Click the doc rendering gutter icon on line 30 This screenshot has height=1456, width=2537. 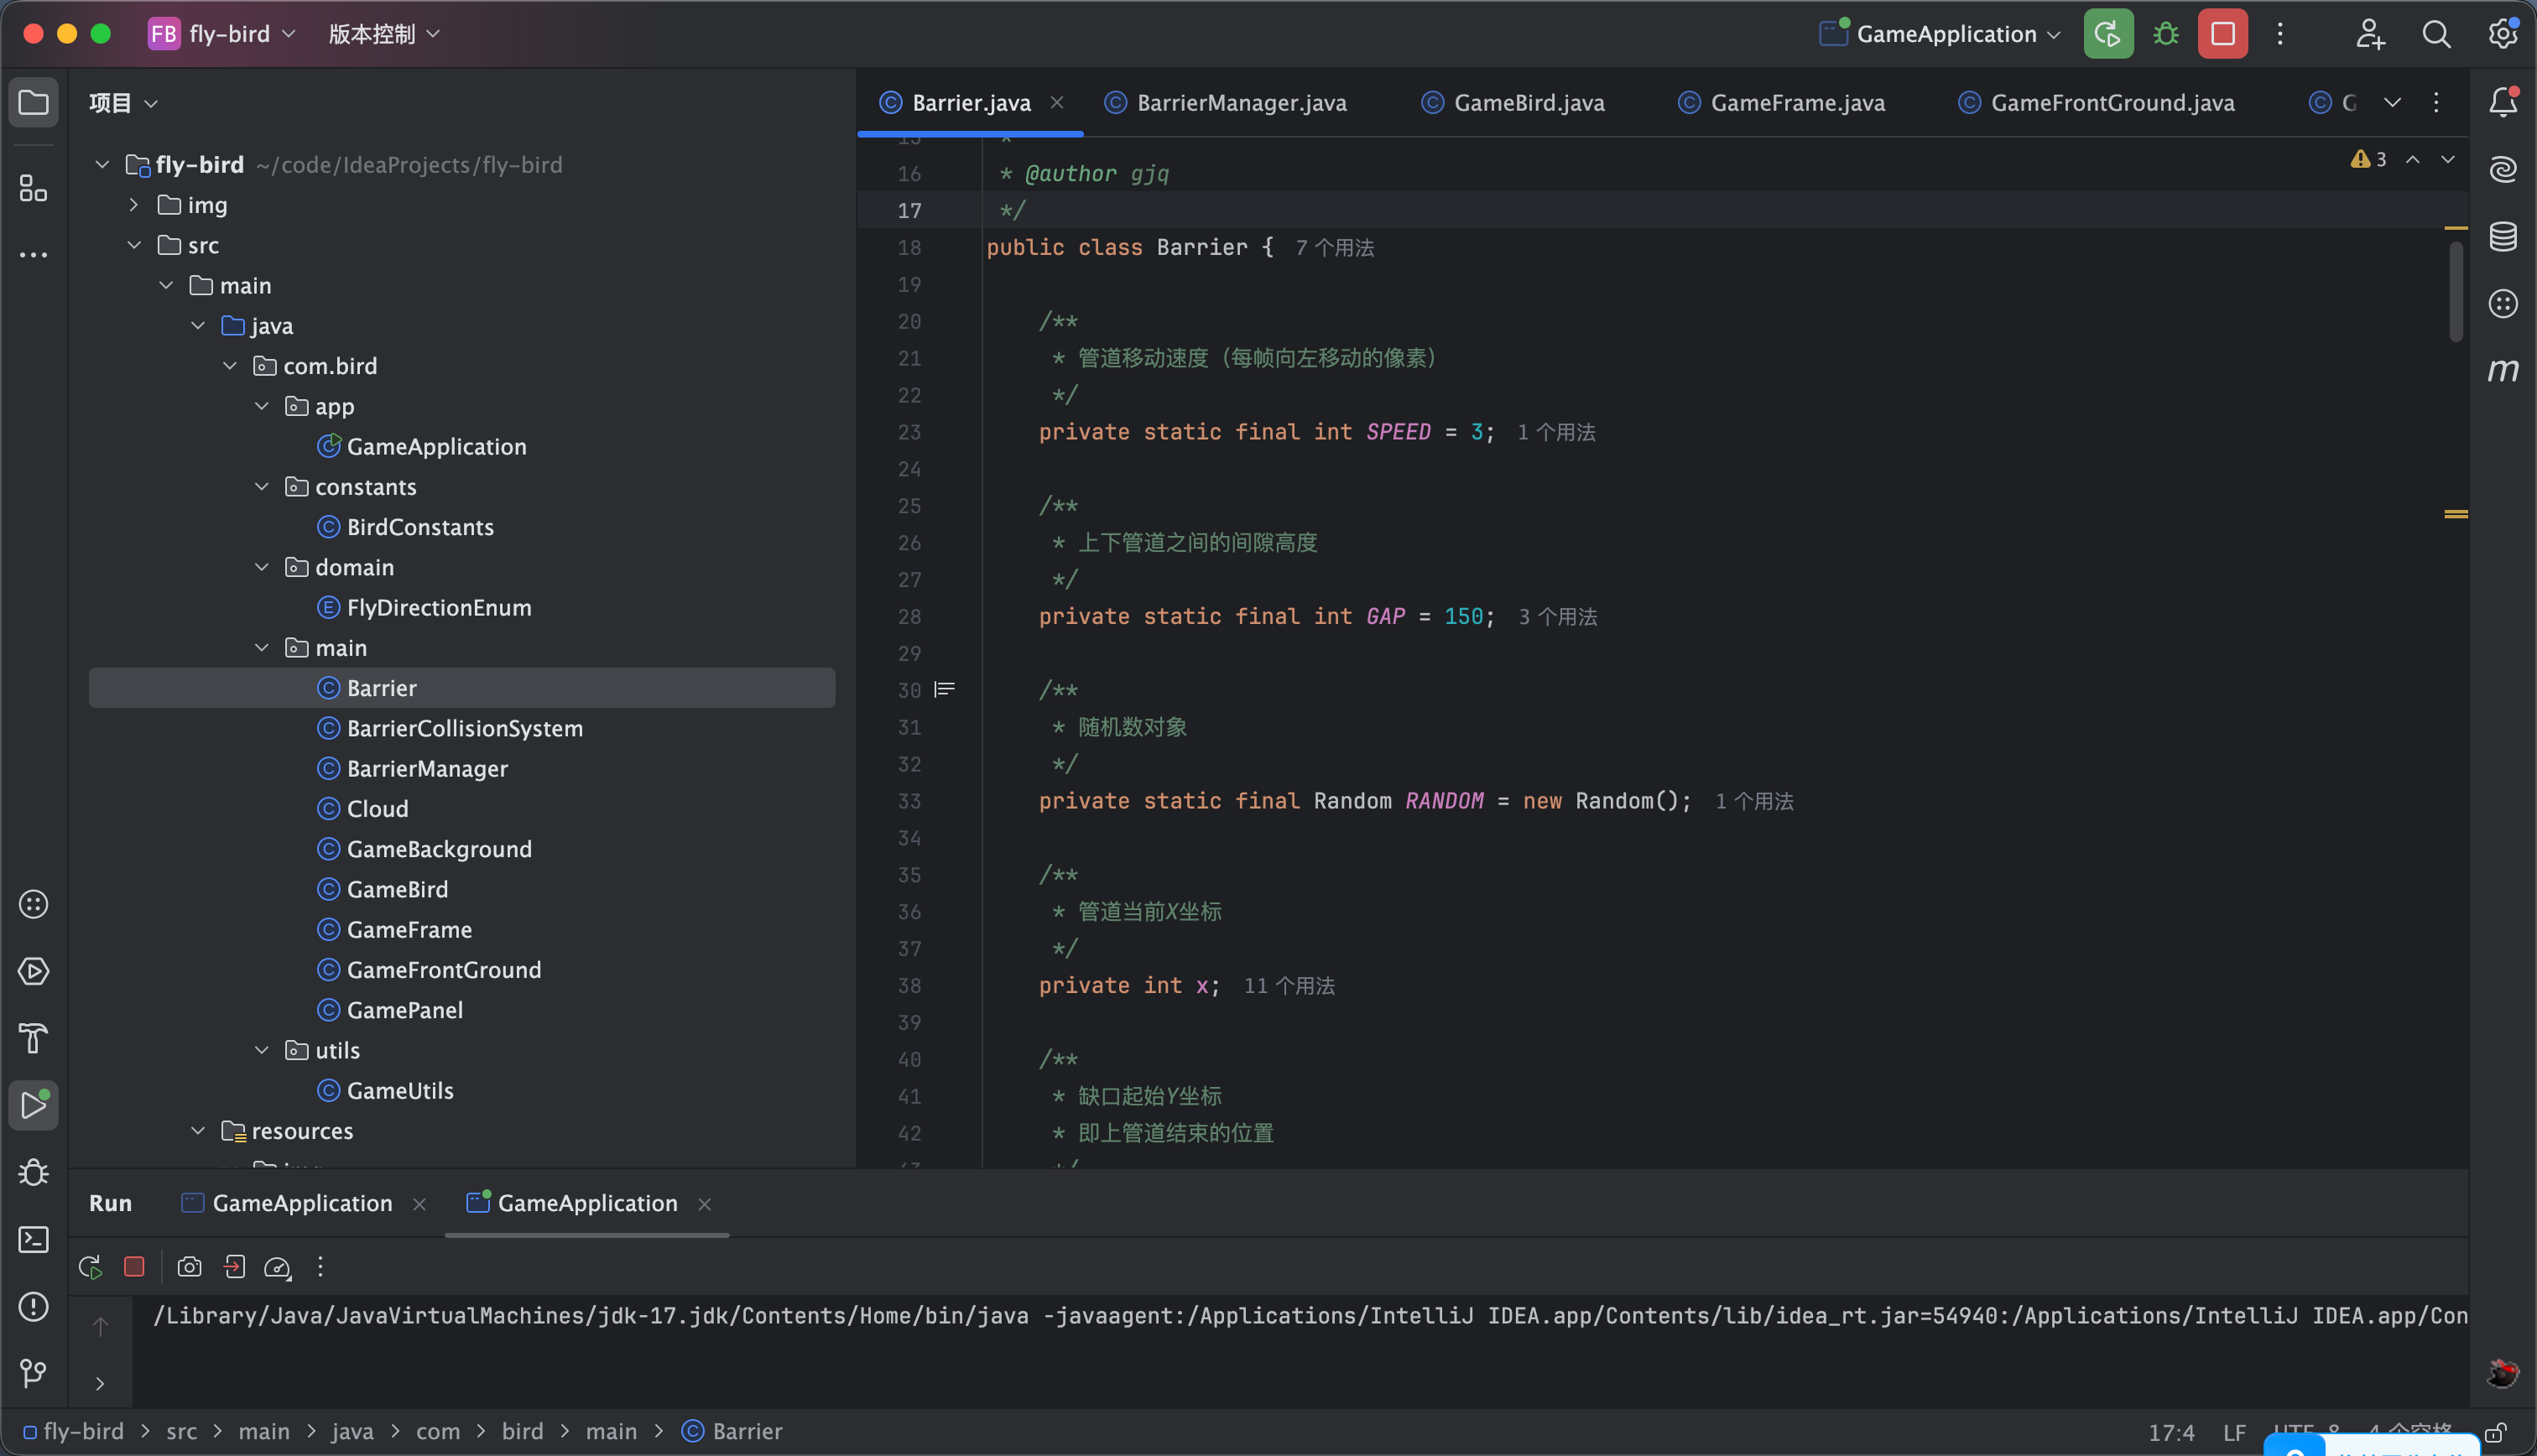tap(944, 689)
